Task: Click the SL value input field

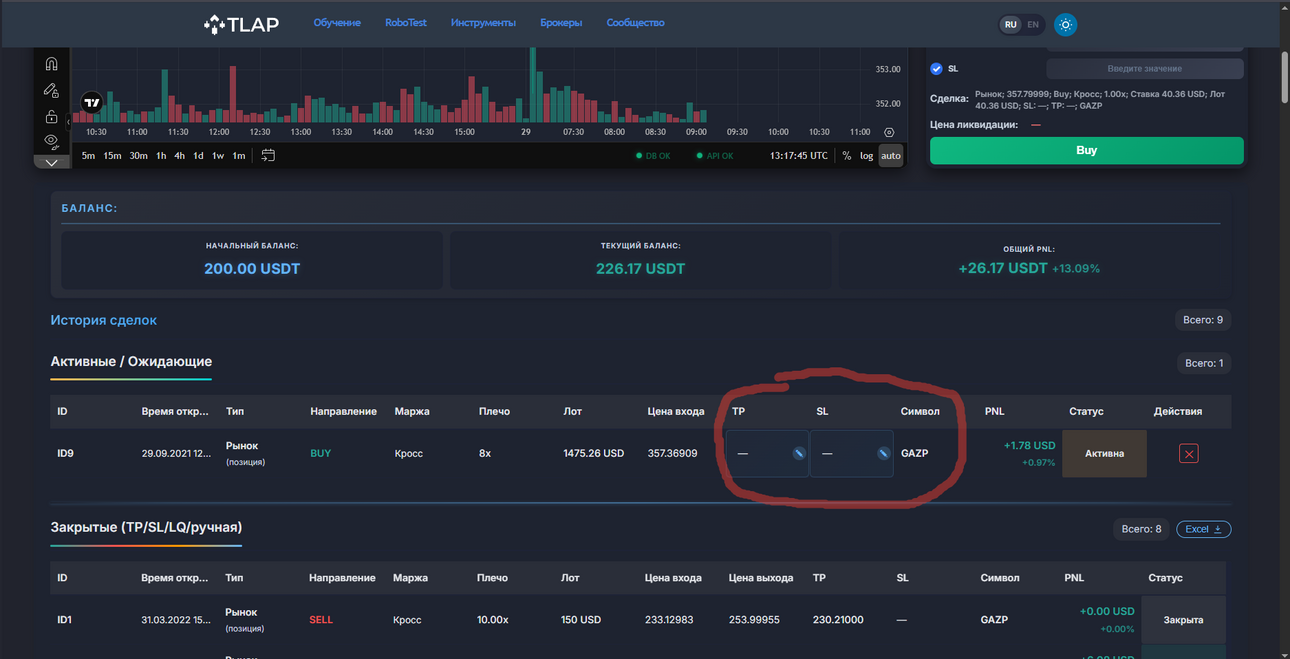Action: (x=1145, y=69)
